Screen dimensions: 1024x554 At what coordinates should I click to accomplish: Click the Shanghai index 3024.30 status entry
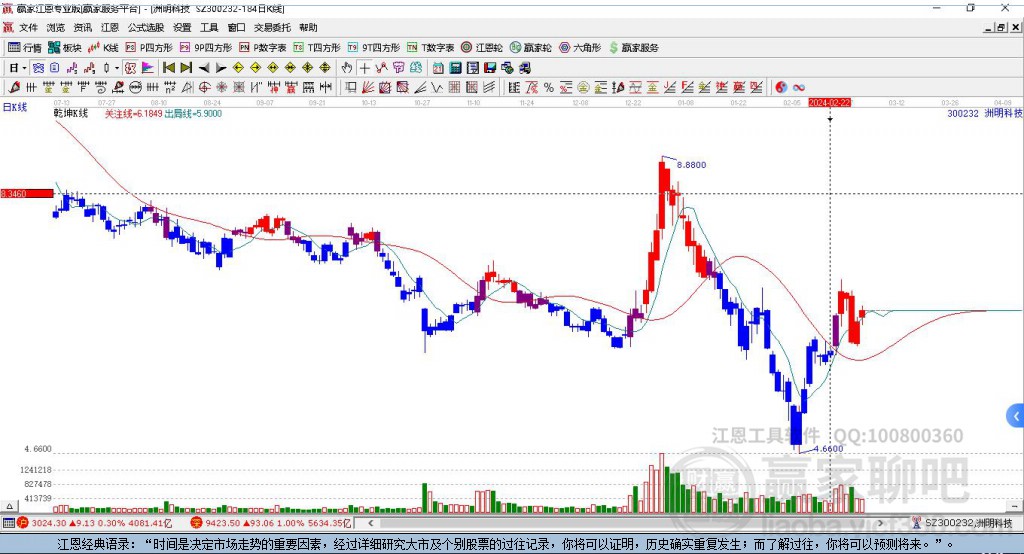(95, 523)
